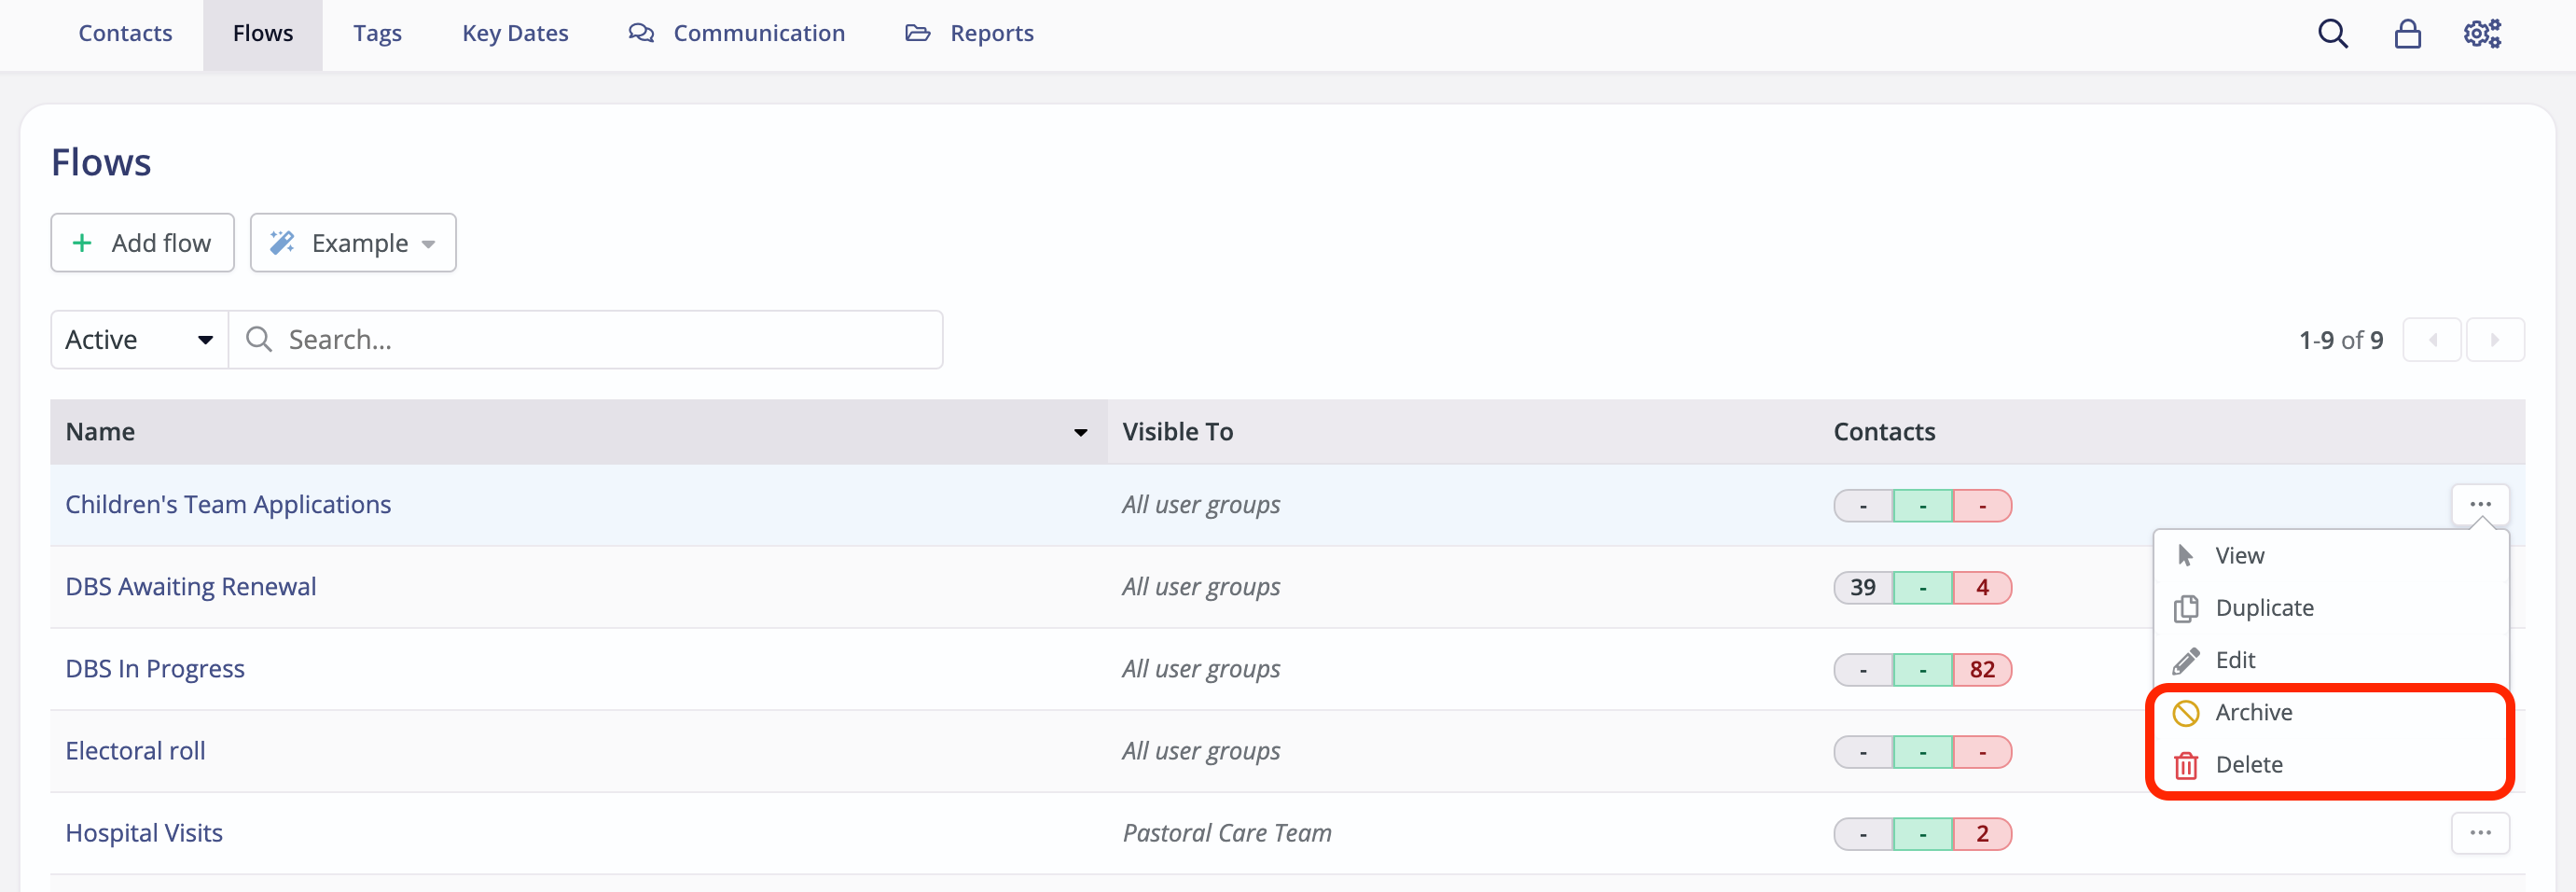The height and width of the screenshot is (892, 2576).
Task: Click the magic wand icon on Example button
Action: [x=281, y=242]
